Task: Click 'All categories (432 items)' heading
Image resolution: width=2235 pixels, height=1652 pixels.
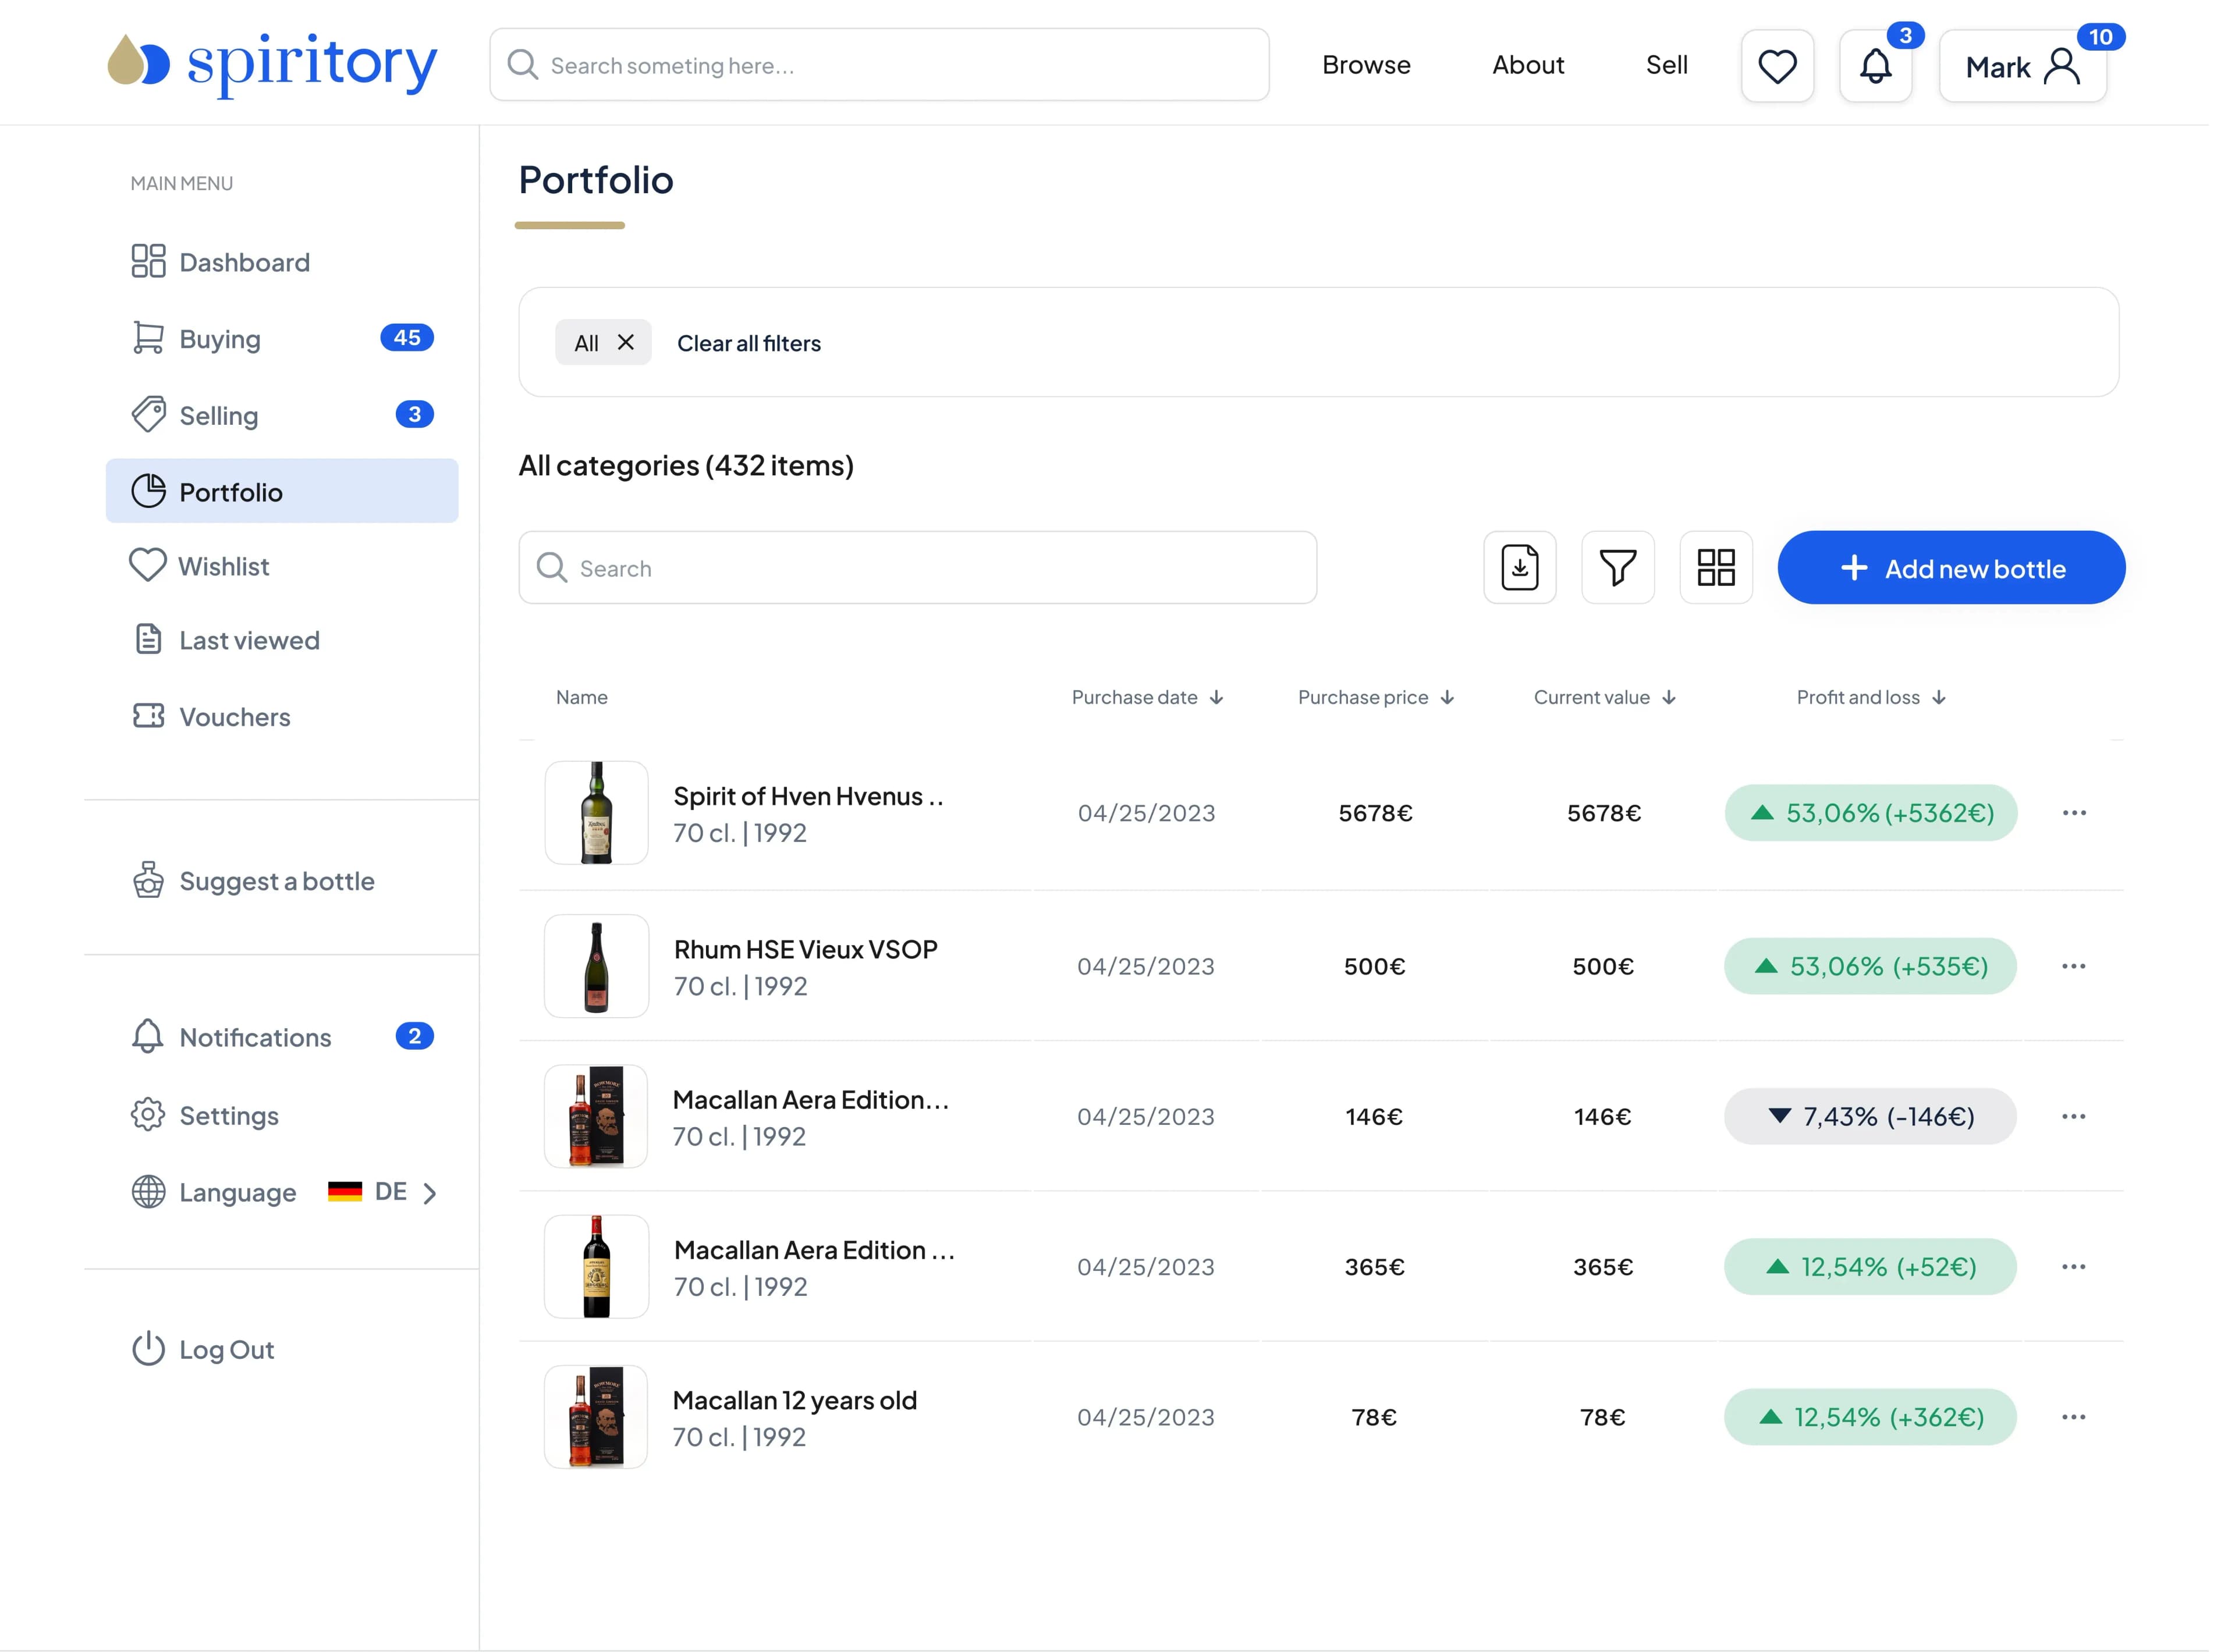Action: [685, 465]
